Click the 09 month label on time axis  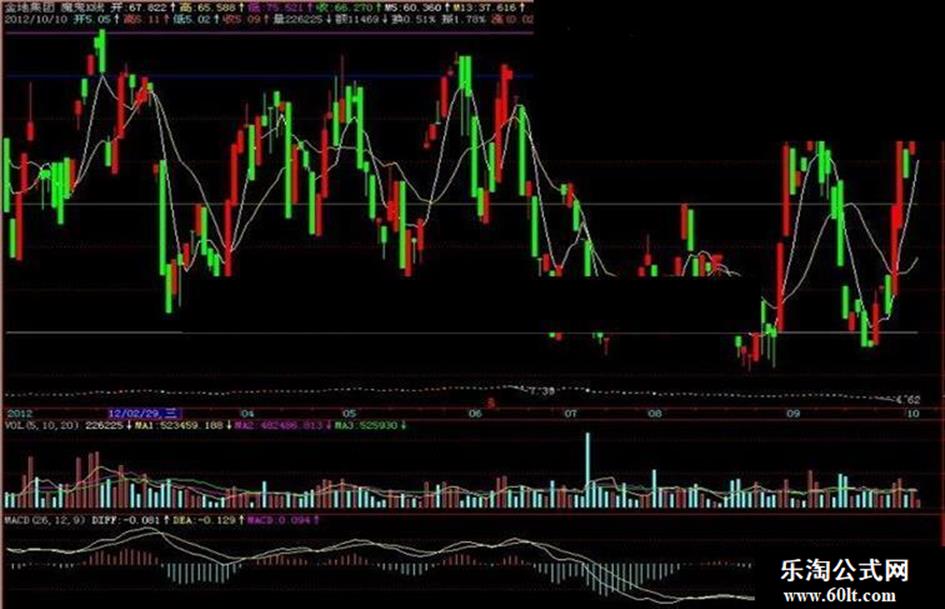[x=793, y=414]
